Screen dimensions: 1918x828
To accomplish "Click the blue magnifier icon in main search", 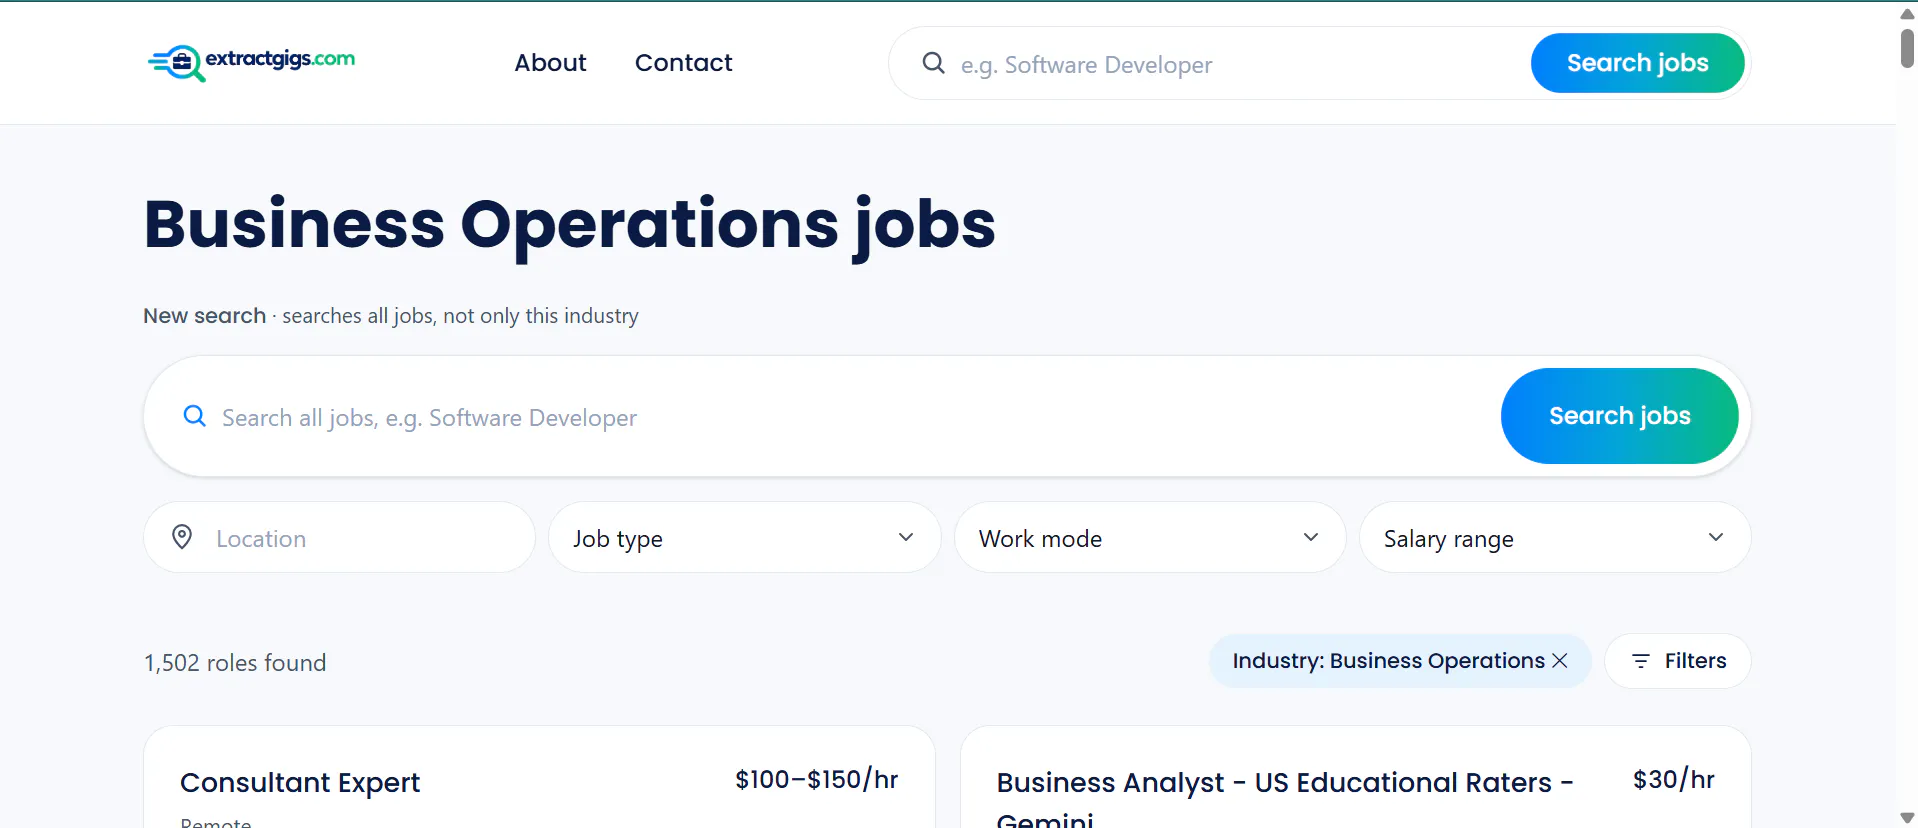I will coord(195,416).
